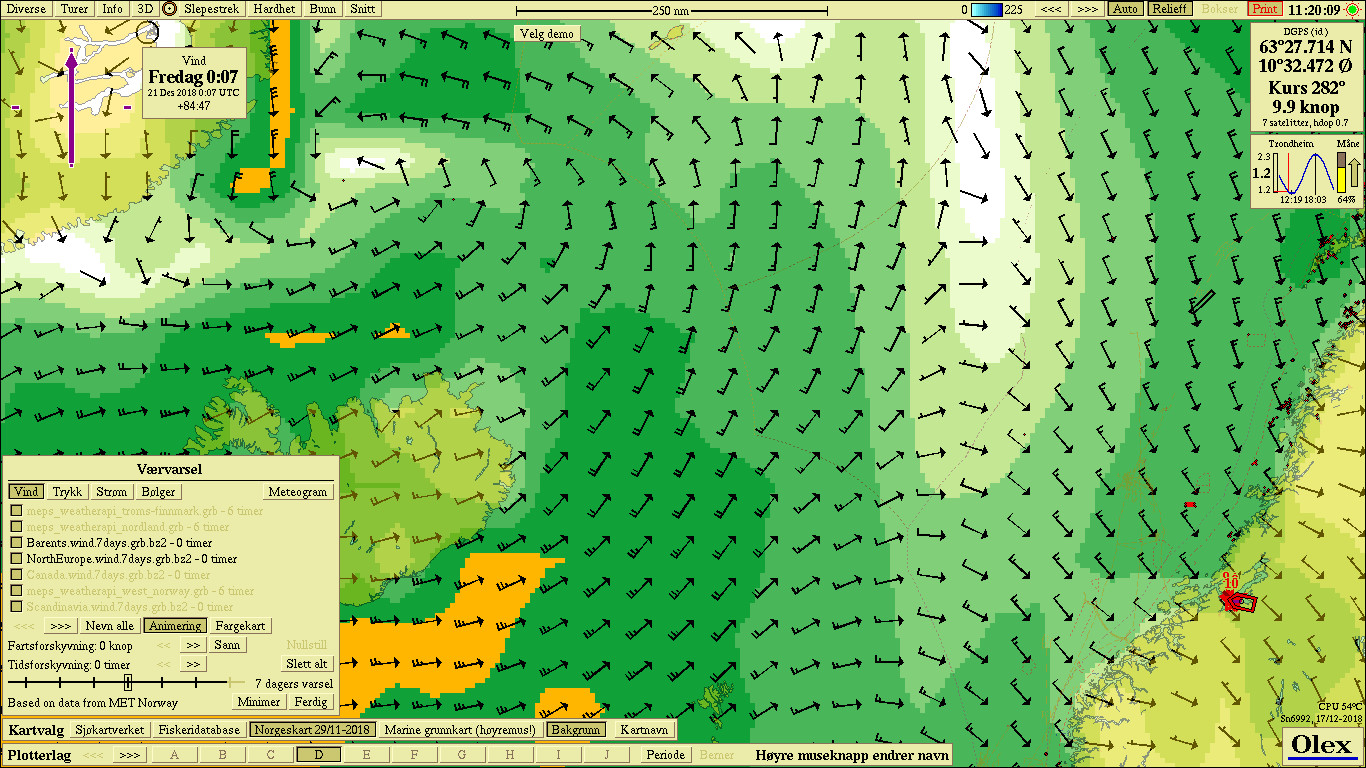Viewport: 1366px width, 768px height.
Task: Click Ferdig to close the forecast panel
Action: 311,702
